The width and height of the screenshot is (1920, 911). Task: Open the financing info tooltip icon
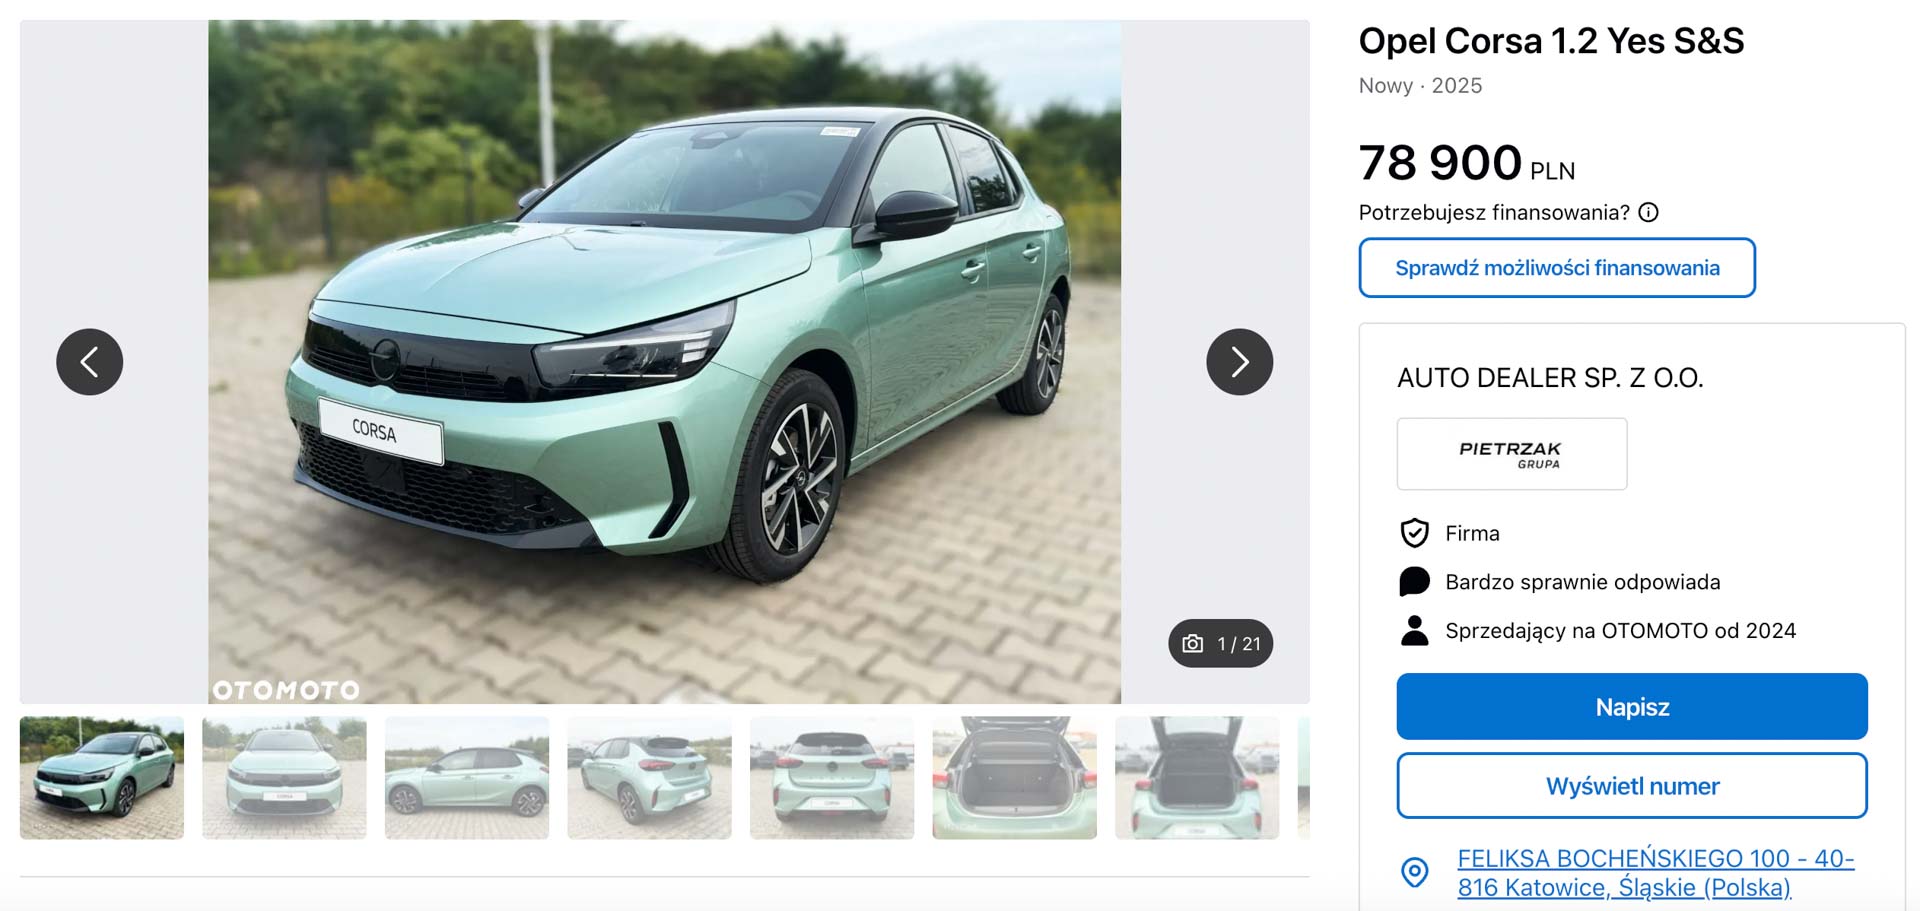[x=1648, y=212]
